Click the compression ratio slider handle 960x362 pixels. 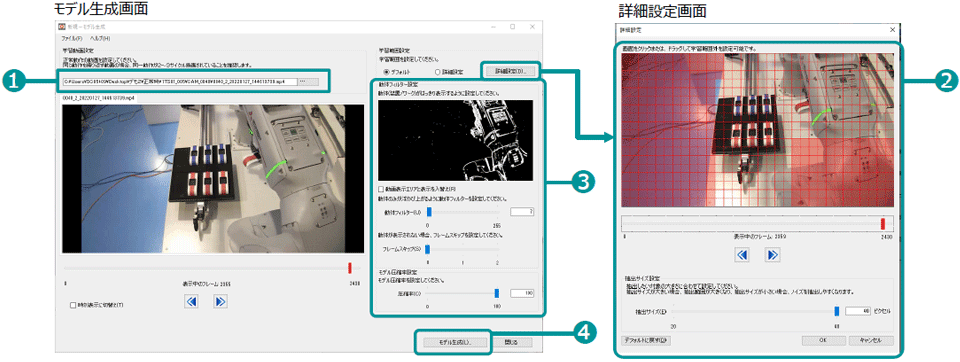pyautogui.click(x=497, y=293)
